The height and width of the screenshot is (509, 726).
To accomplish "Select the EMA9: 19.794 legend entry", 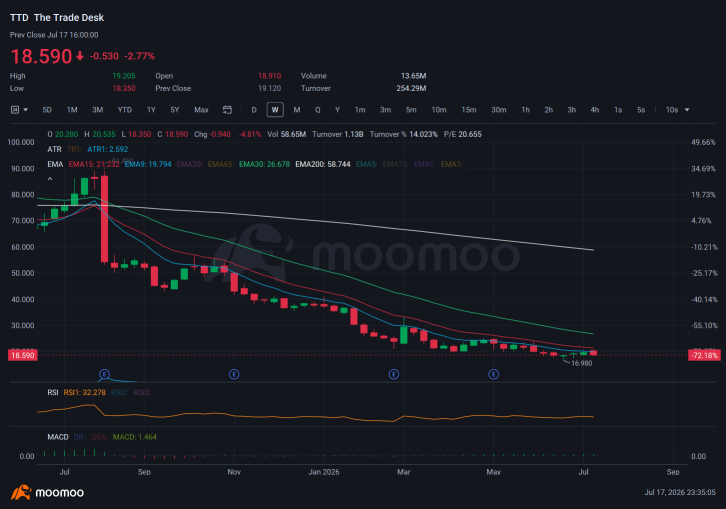I will click(148, 164).
